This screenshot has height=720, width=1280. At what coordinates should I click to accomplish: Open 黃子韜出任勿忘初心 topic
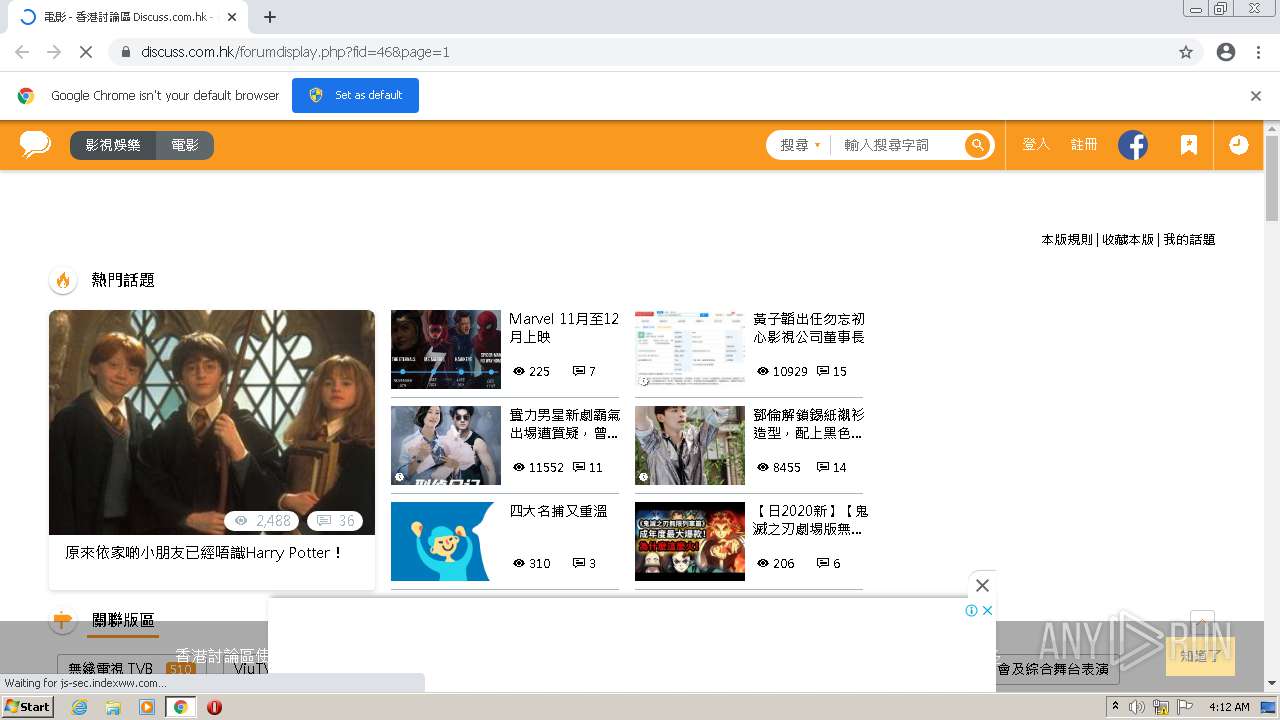[x=808, y=328]
